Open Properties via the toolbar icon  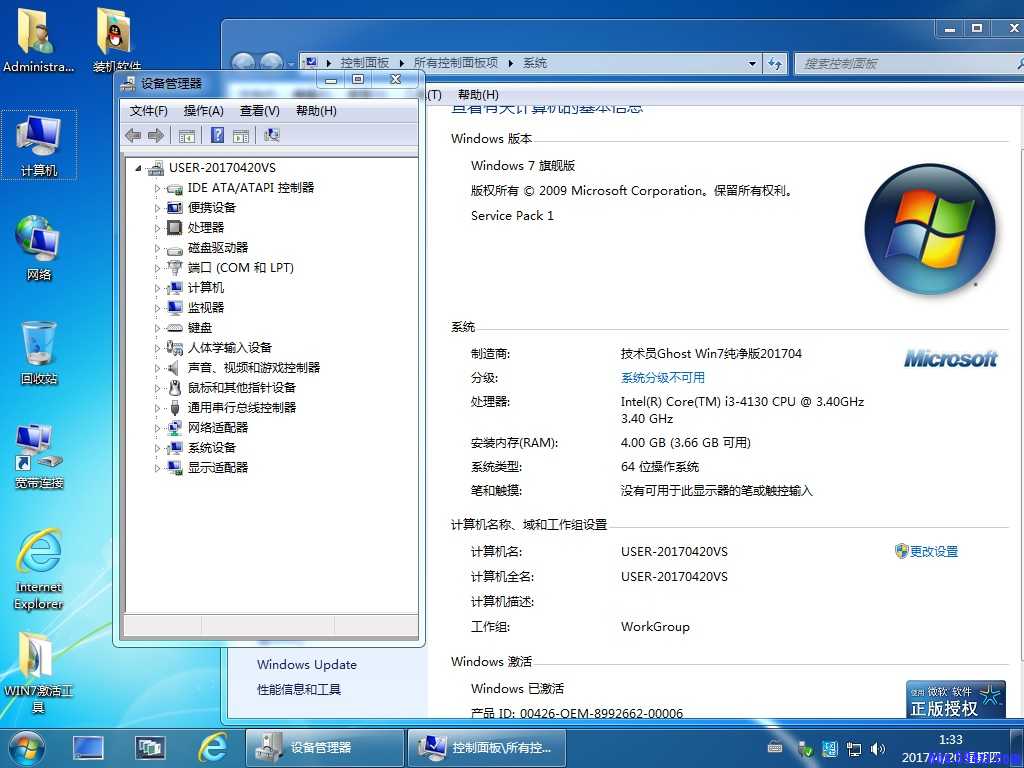pyautogui.click(x=186, y=136)
